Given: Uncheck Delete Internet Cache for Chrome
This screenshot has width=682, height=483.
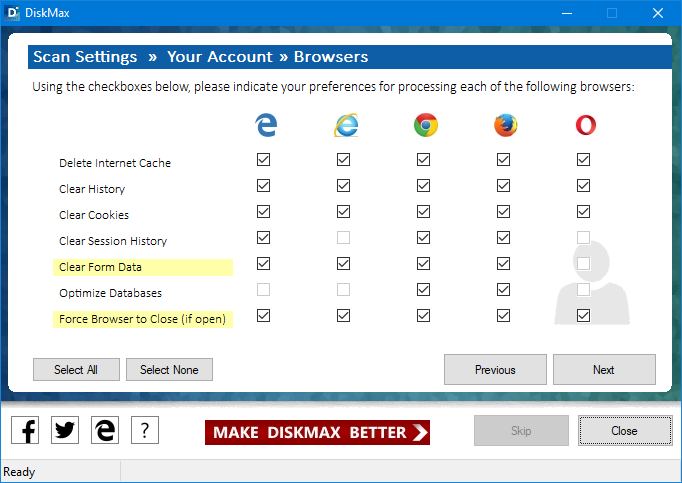Looking at the screenshot, I should point(423,160).
